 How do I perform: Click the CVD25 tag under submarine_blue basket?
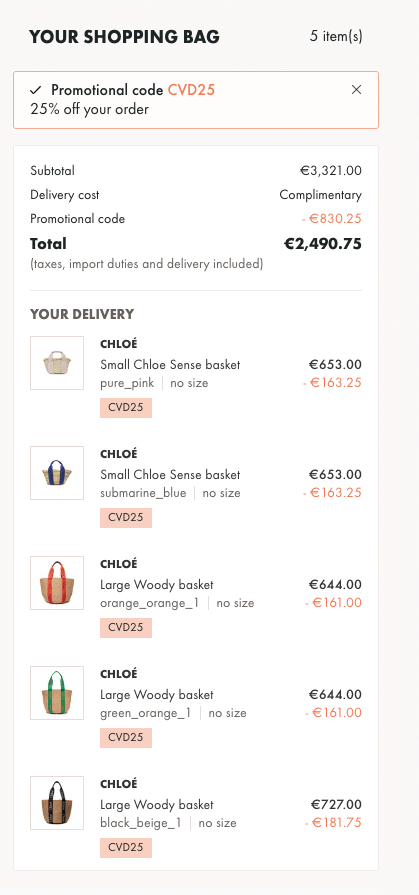(126, 518)
